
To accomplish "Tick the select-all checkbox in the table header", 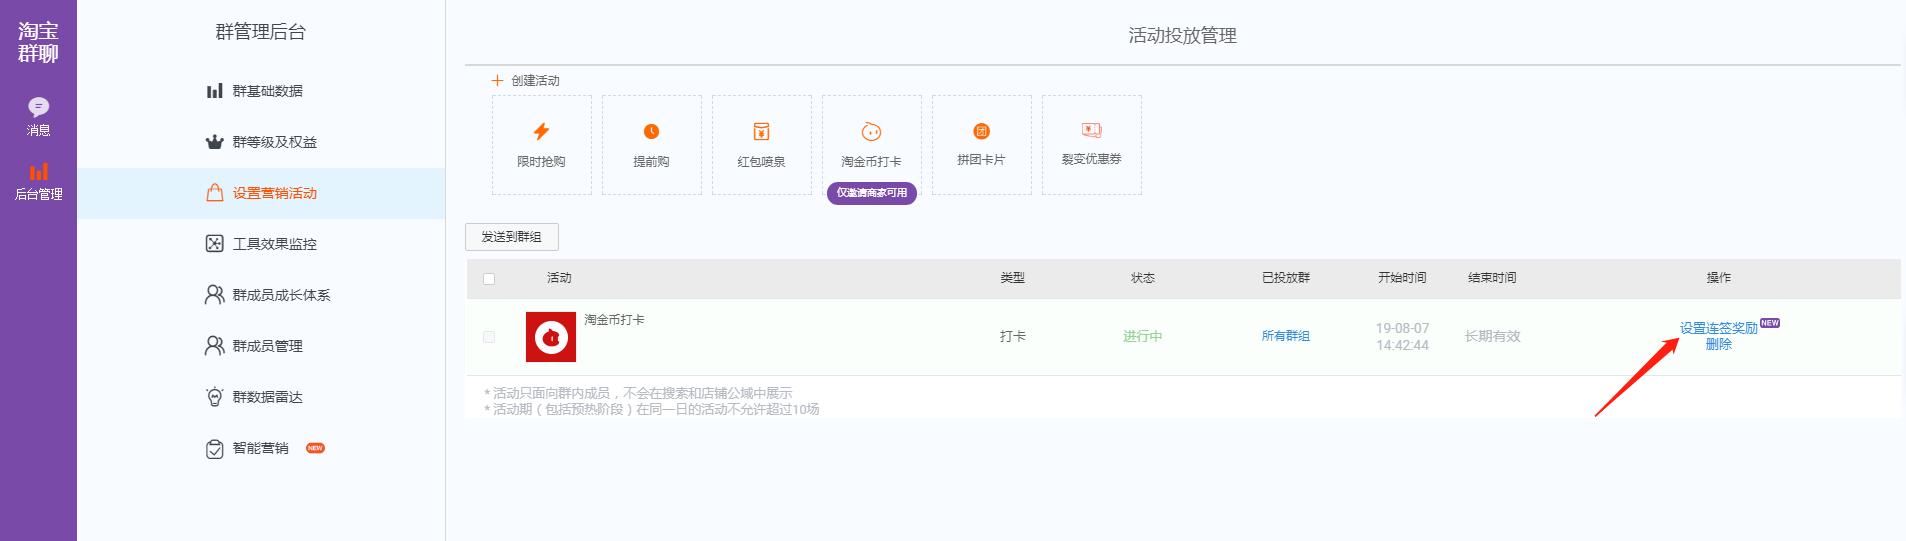I will click(489, 279).
